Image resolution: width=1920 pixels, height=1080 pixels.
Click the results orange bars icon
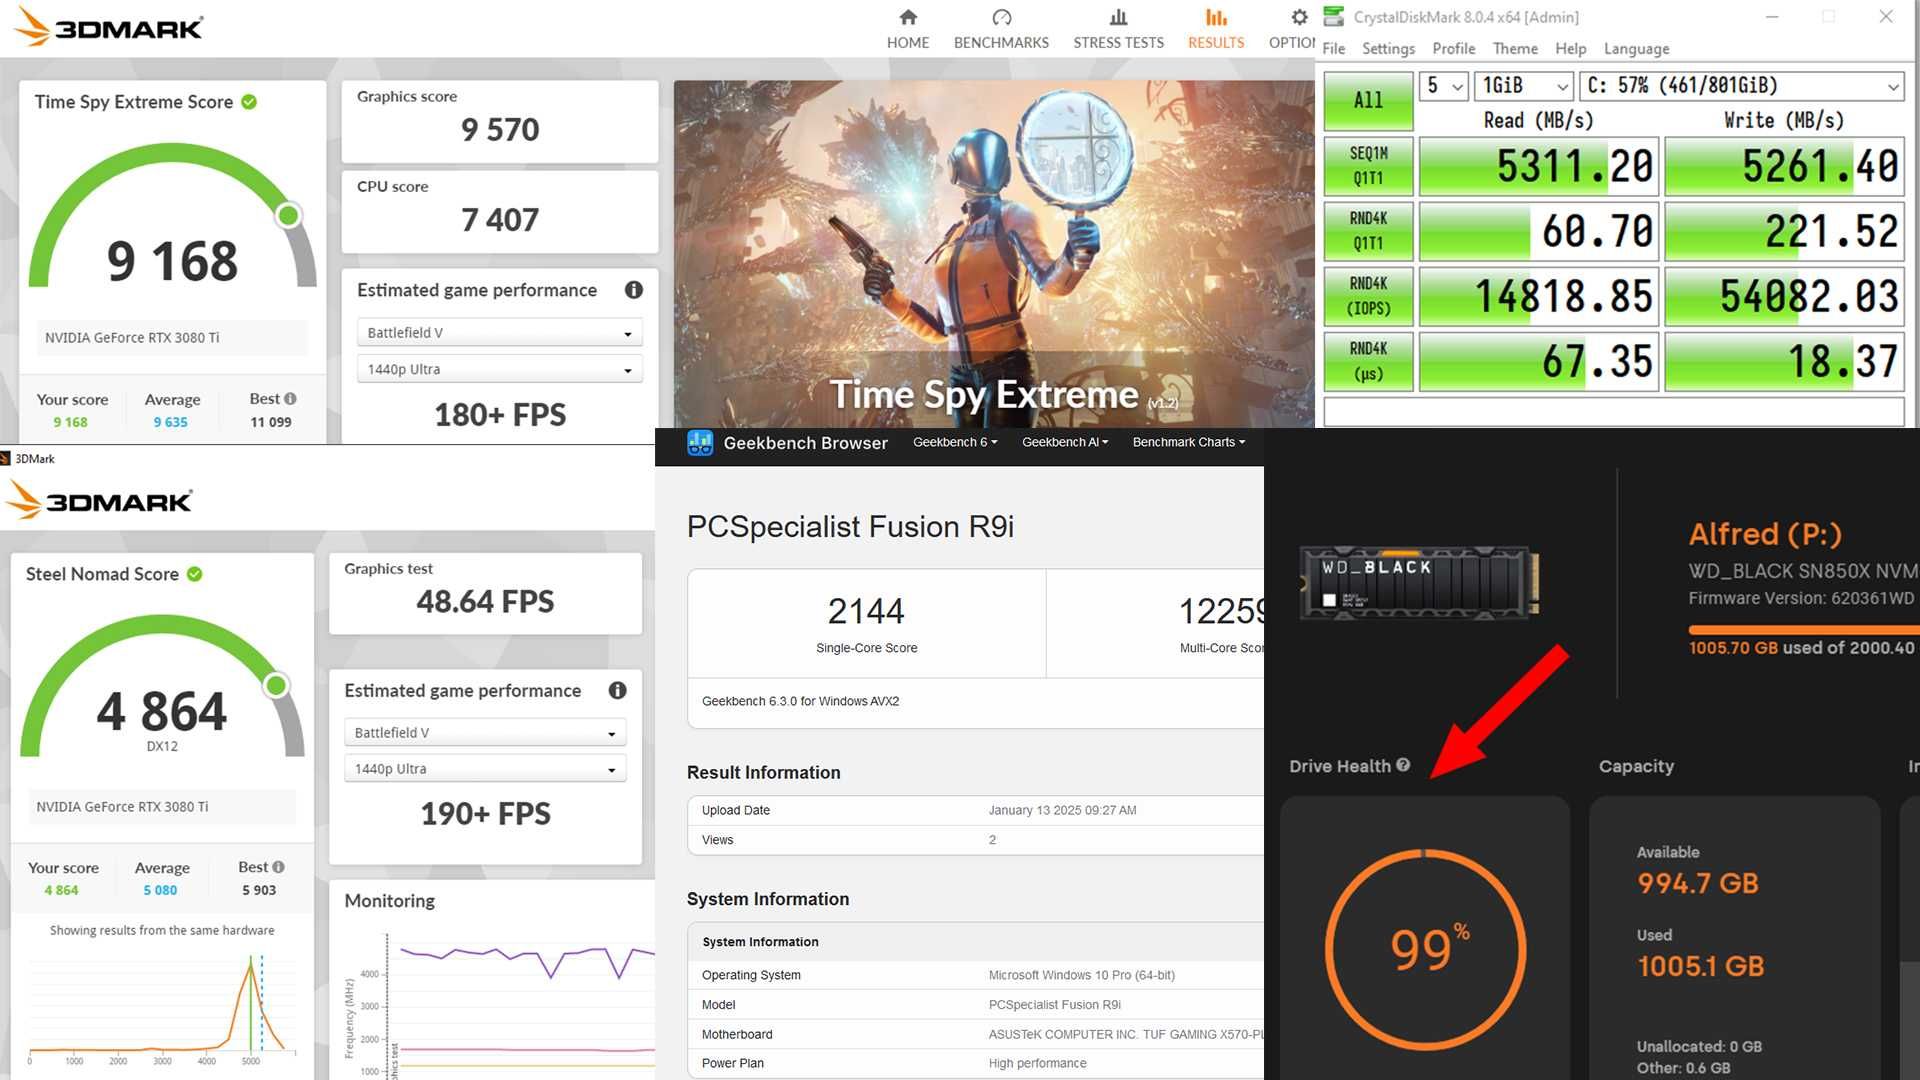click(x=1216, y=17)
